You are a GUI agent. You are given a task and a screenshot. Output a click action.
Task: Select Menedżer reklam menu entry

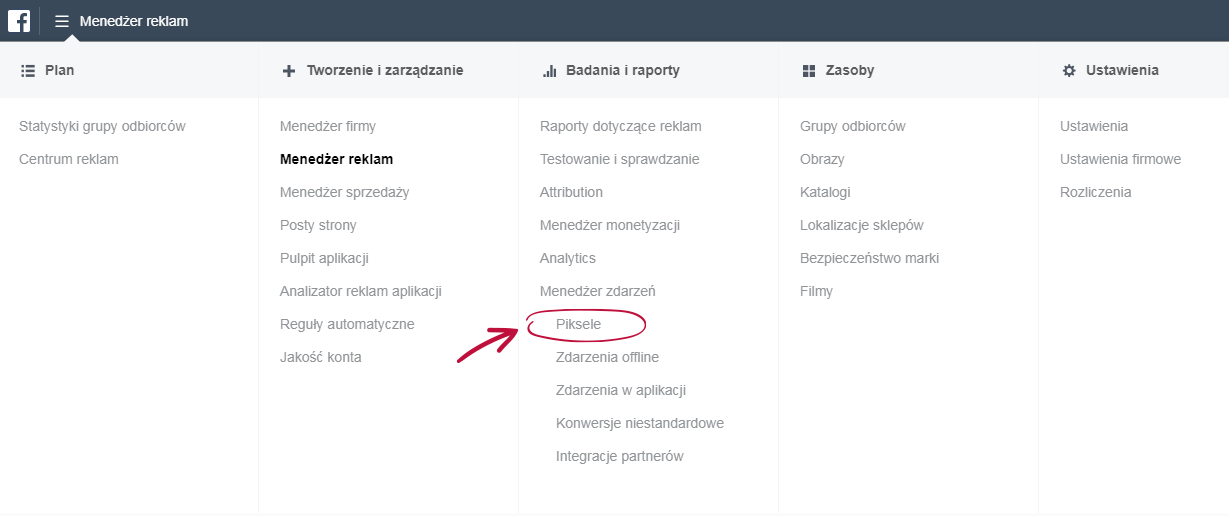coord(336,159)
